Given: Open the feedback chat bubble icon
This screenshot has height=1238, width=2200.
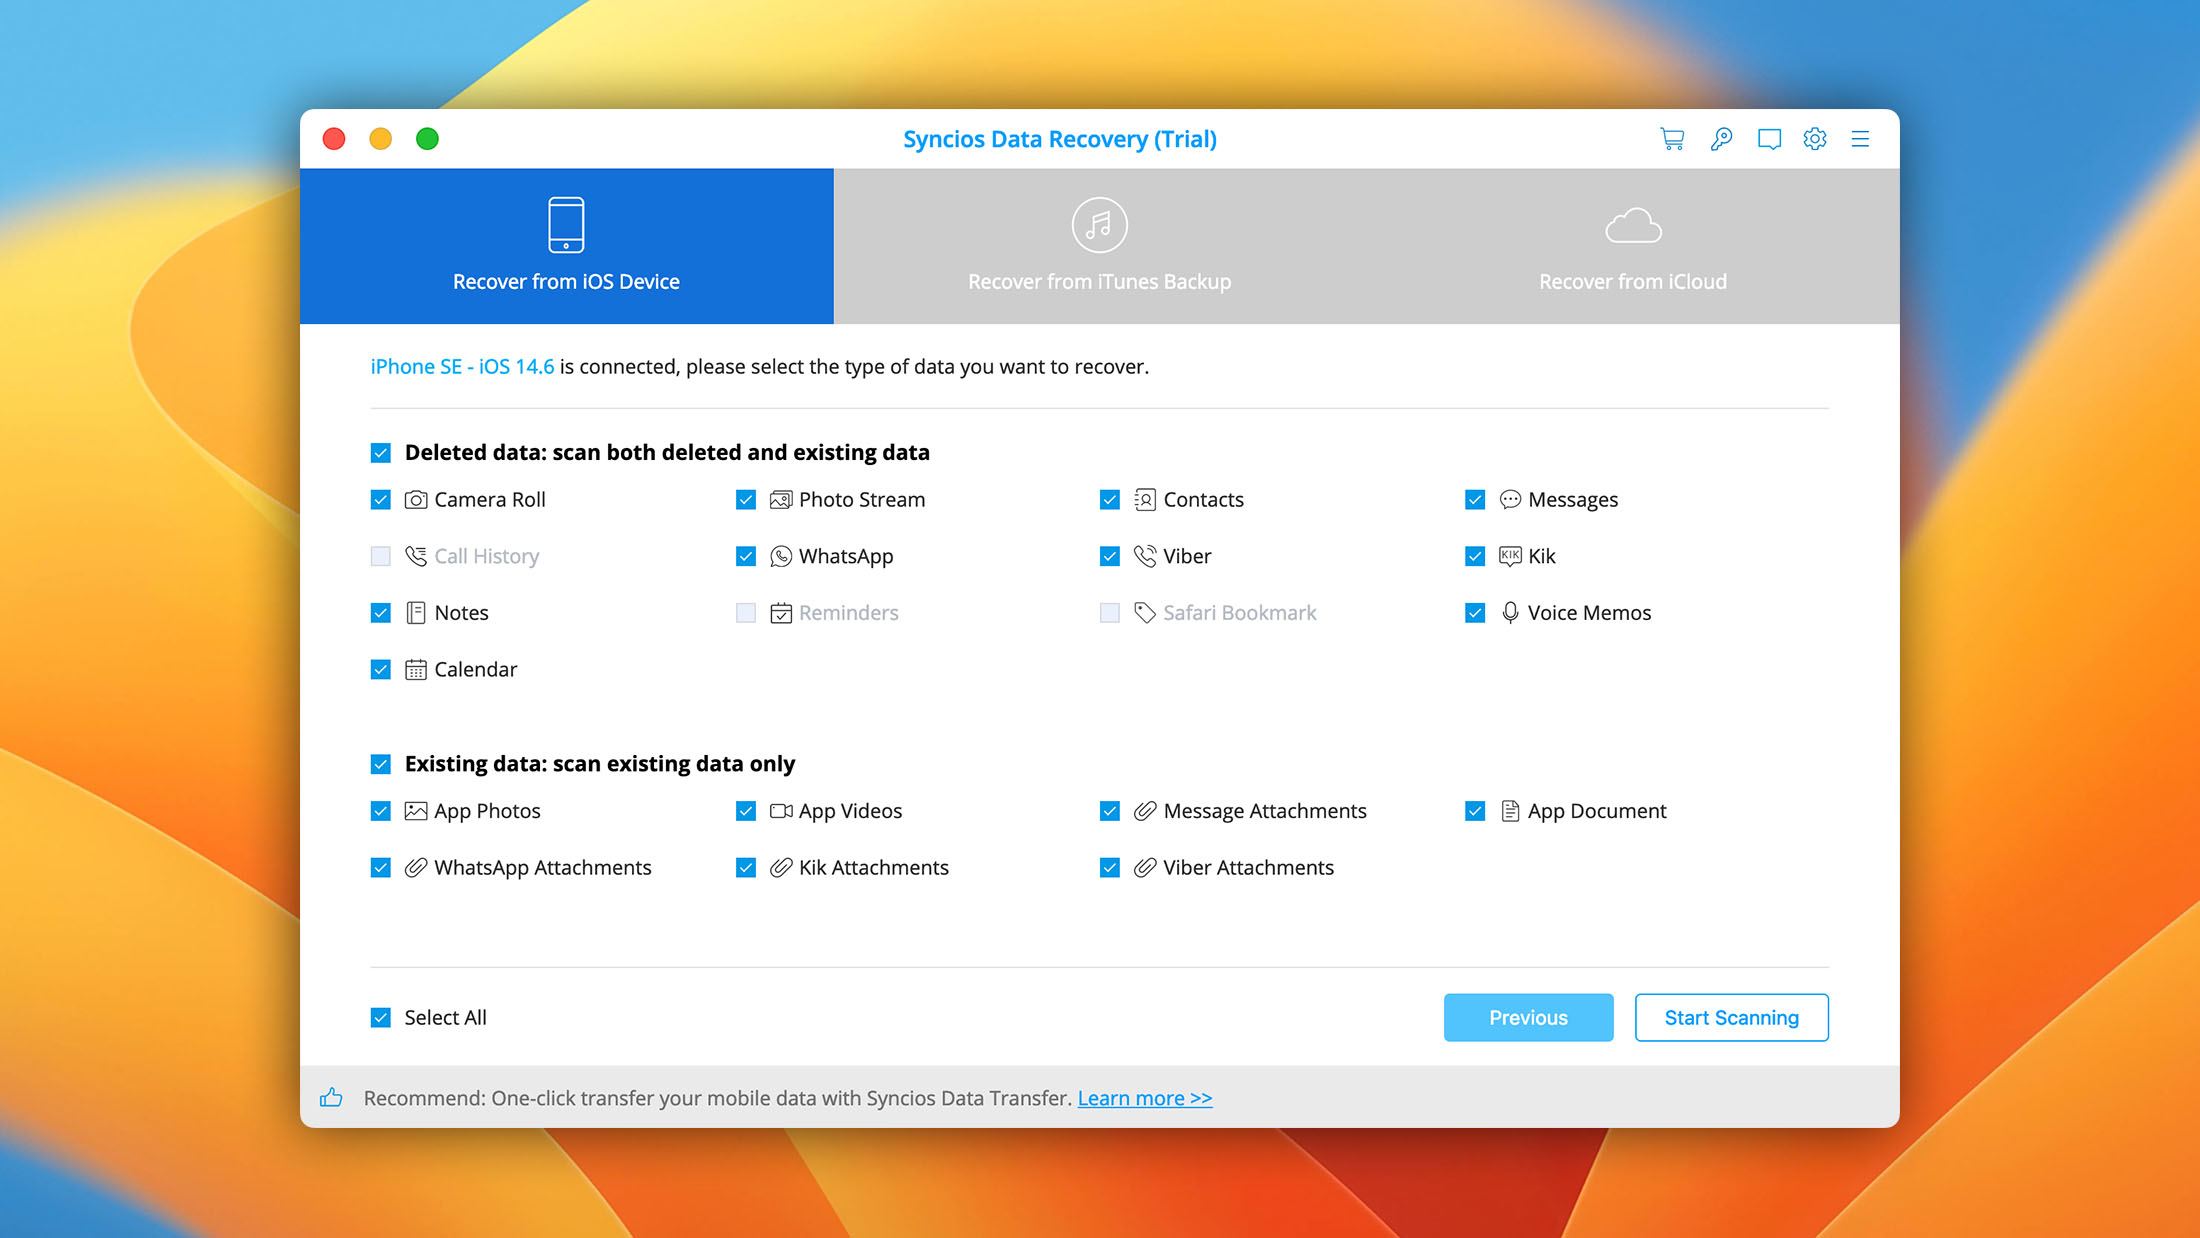Looking at the screenshot, I should pos(1769,139).
